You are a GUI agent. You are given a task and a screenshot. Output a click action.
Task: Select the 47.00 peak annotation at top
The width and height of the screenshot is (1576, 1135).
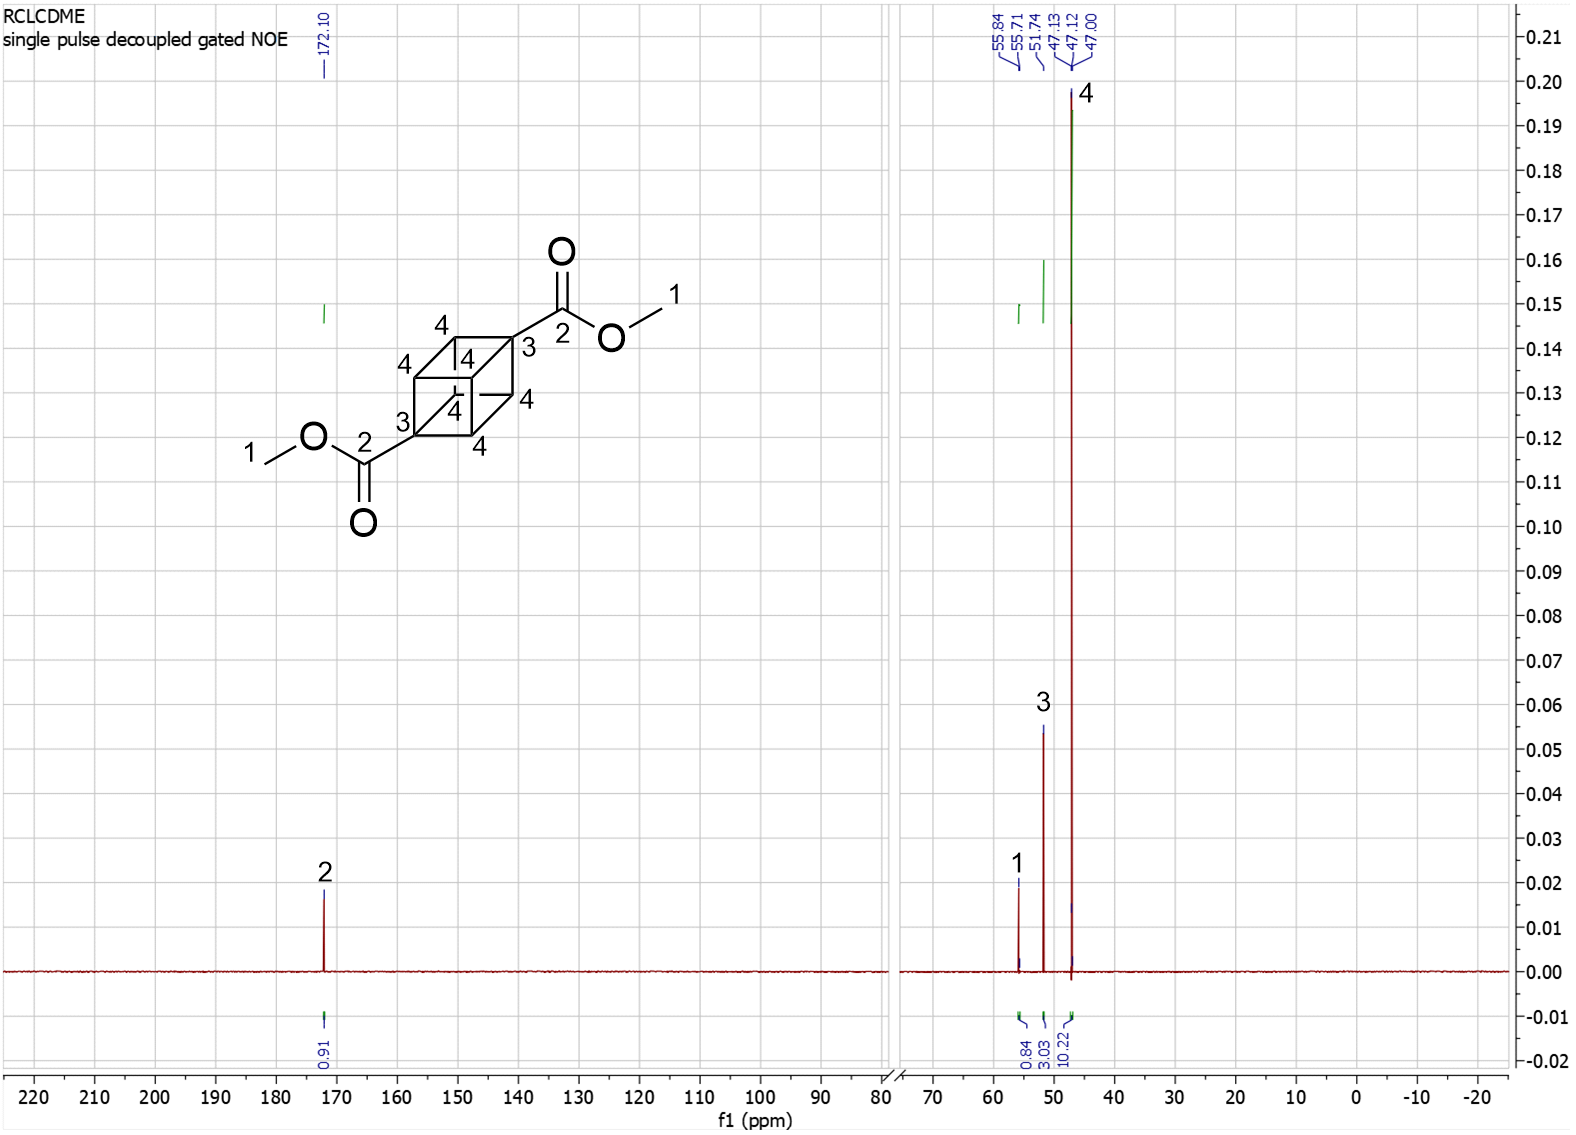[x=1090, y=31]
